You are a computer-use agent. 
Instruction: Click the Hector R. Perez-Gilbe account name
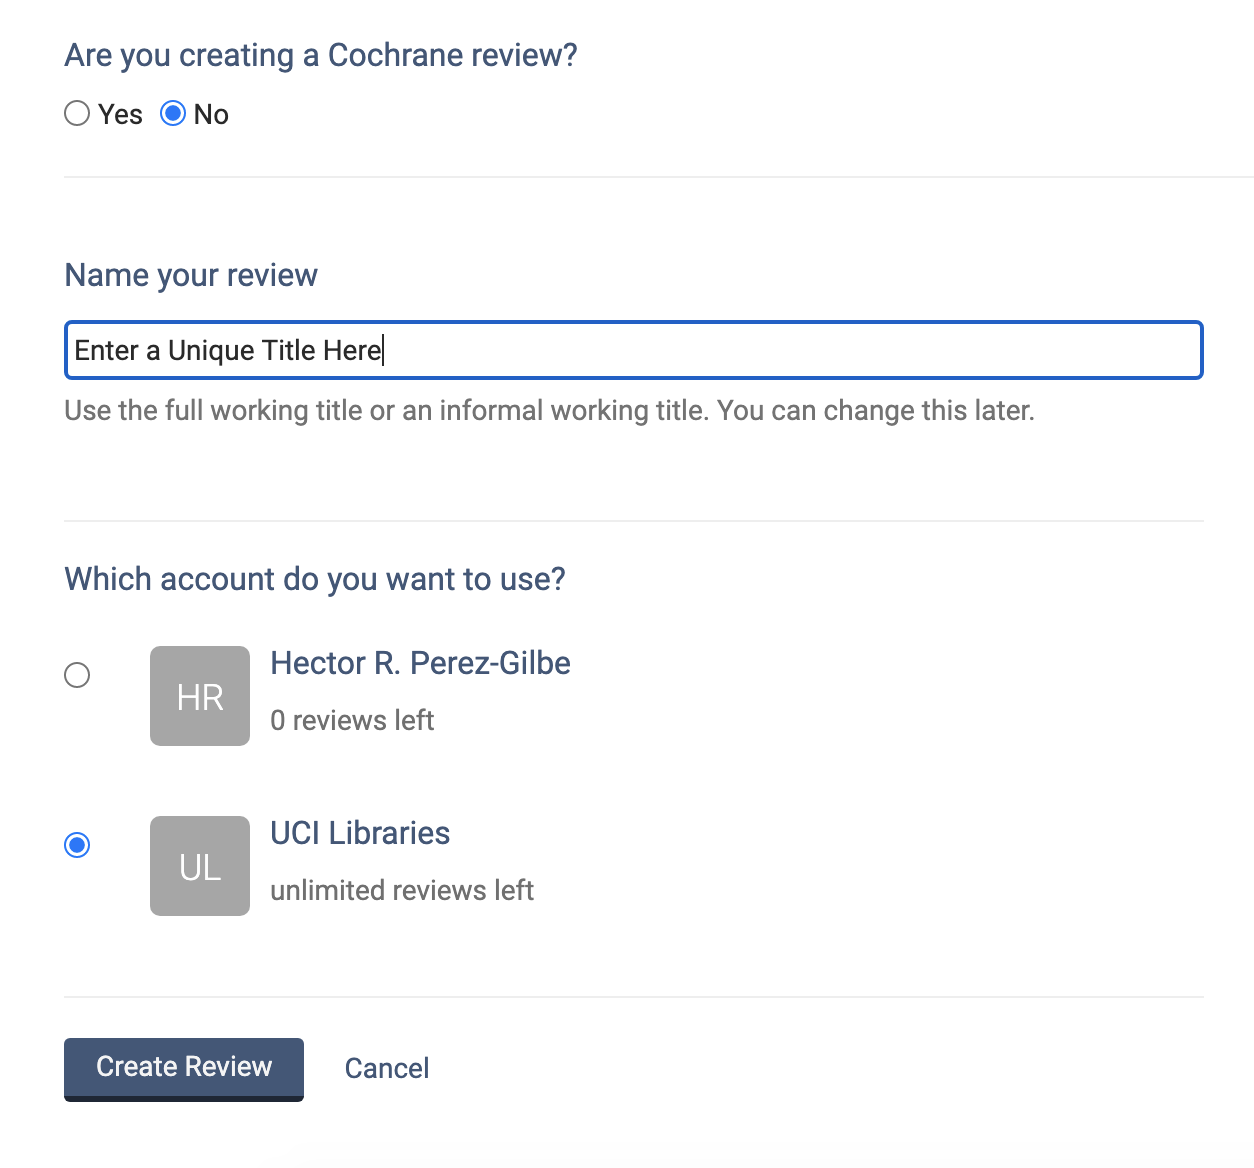(420, 663)
